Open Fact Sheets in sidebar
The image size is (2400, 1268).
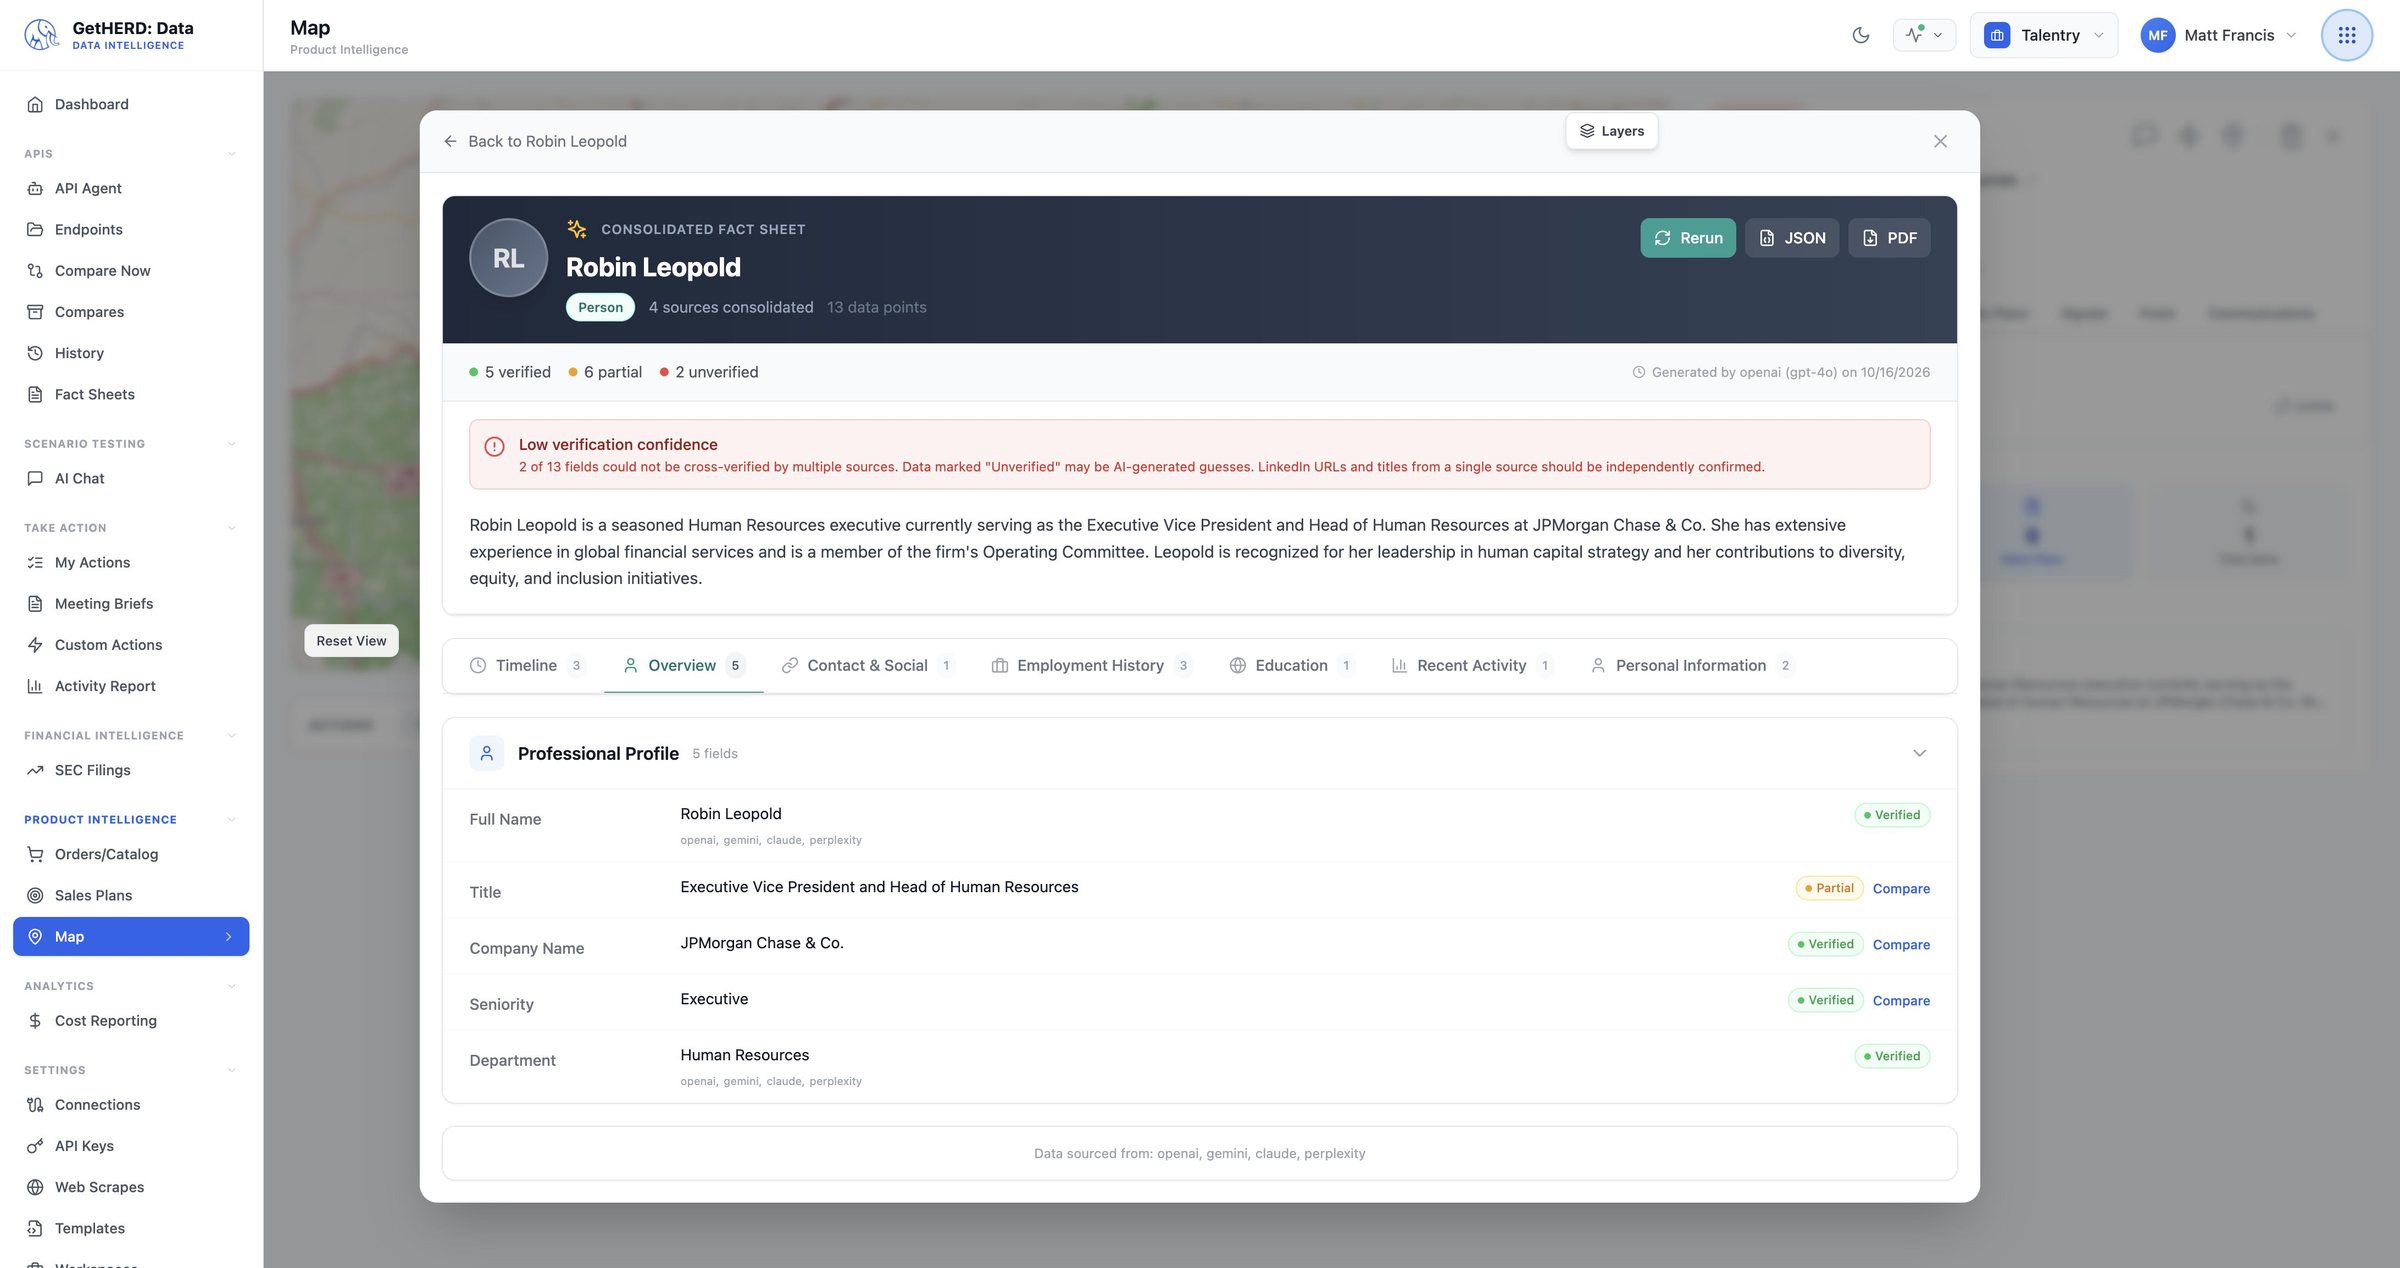[131, 394]
